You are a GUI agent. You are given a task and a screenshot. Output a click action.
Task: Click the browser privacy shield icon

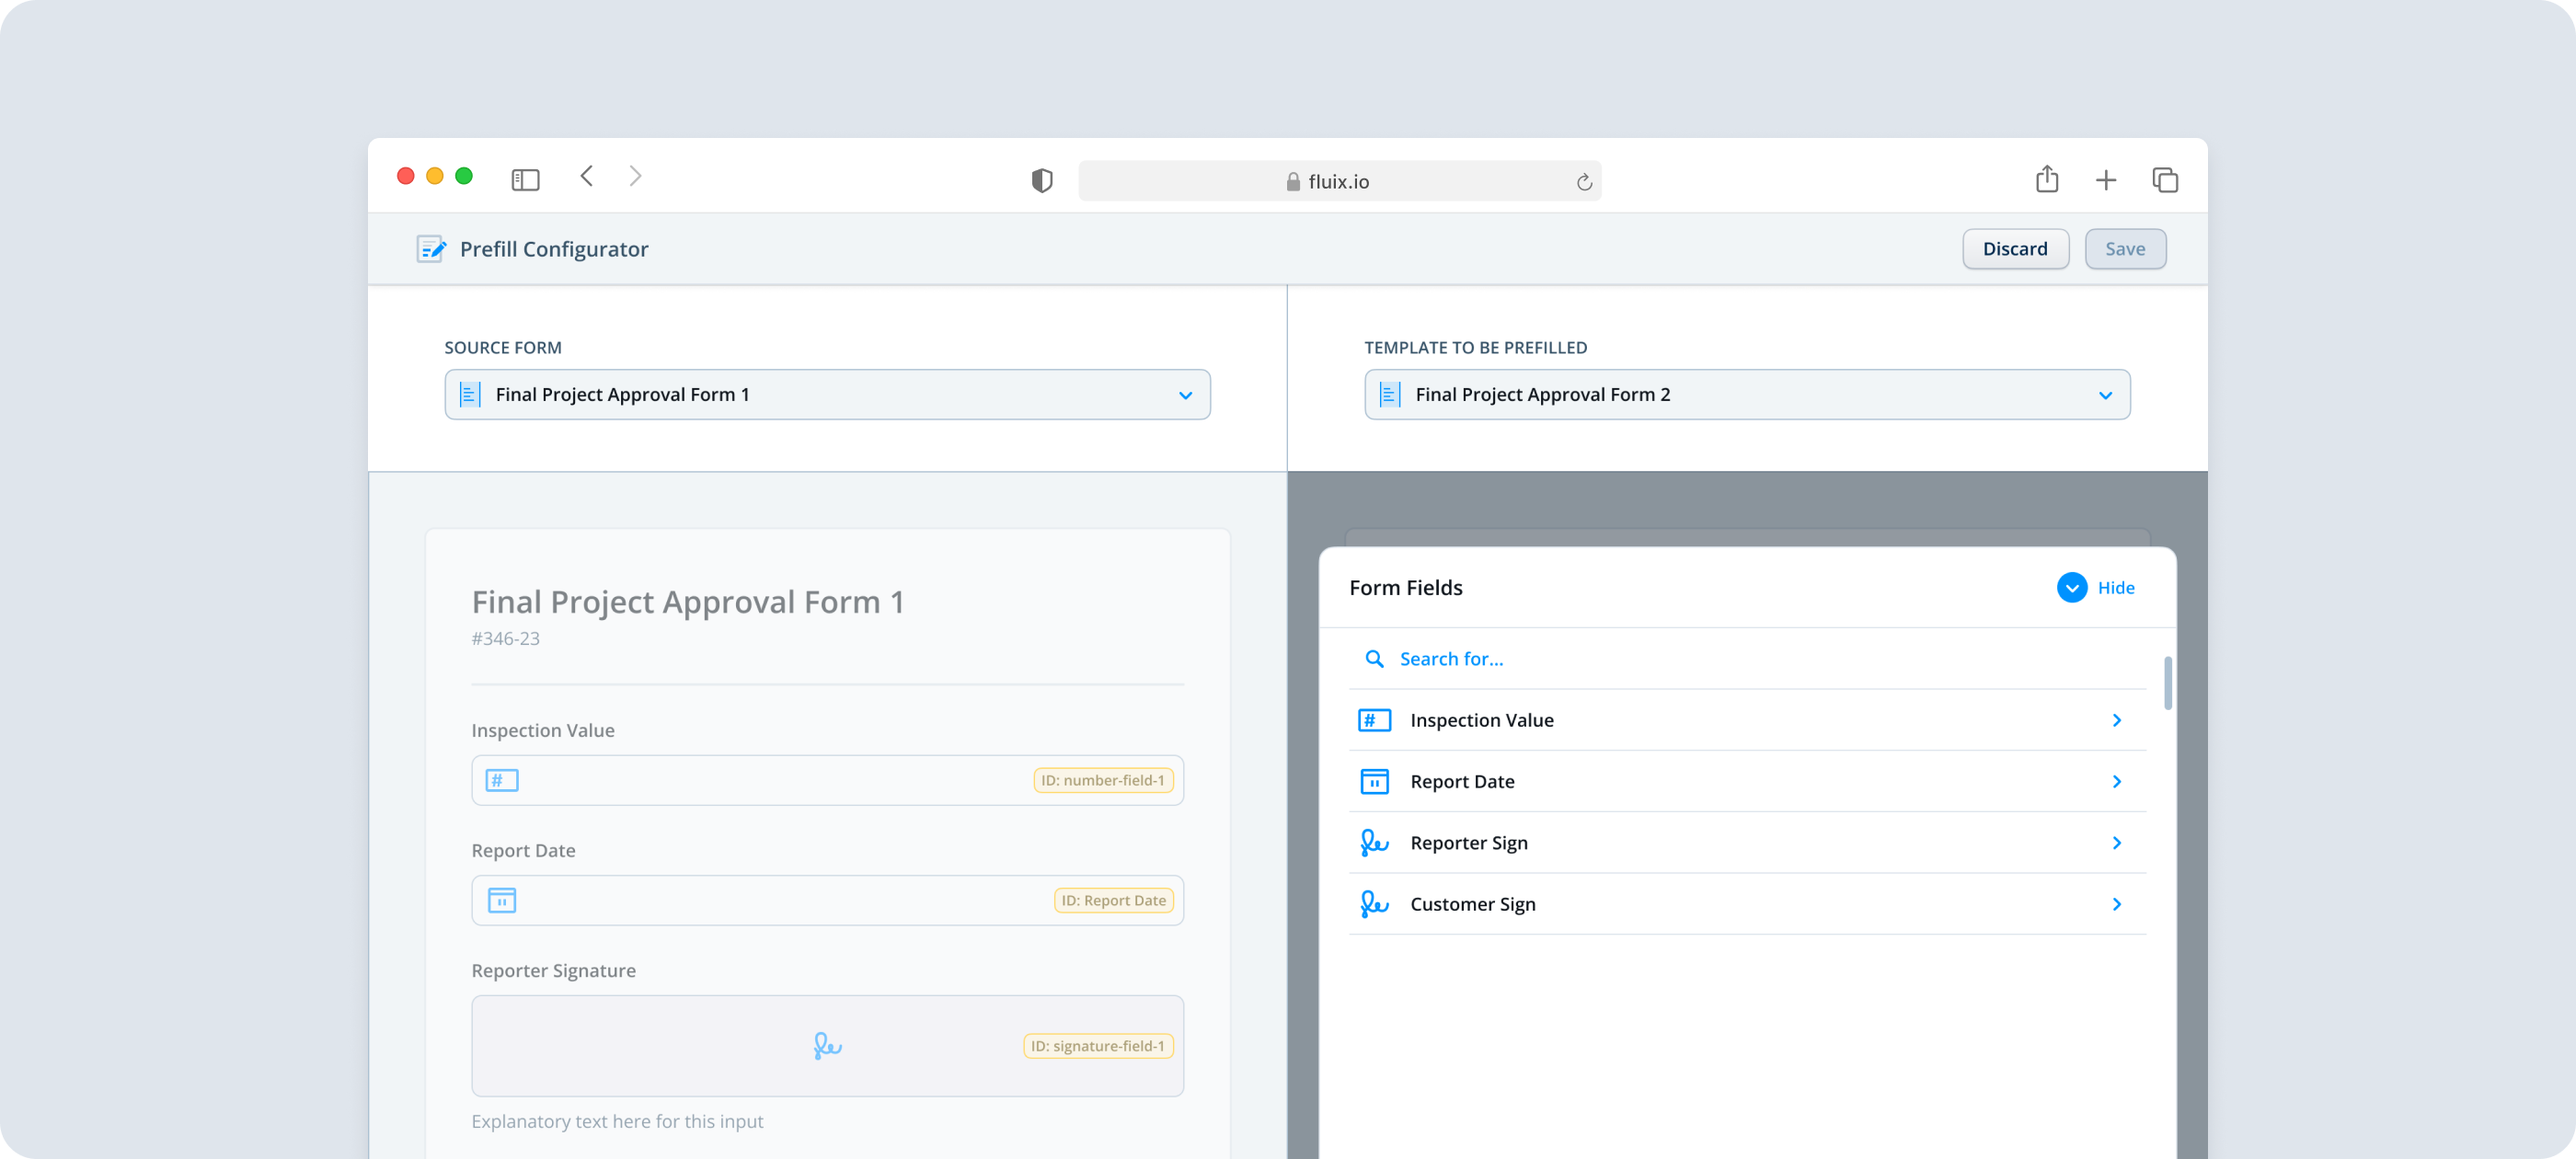[1042, 179]
